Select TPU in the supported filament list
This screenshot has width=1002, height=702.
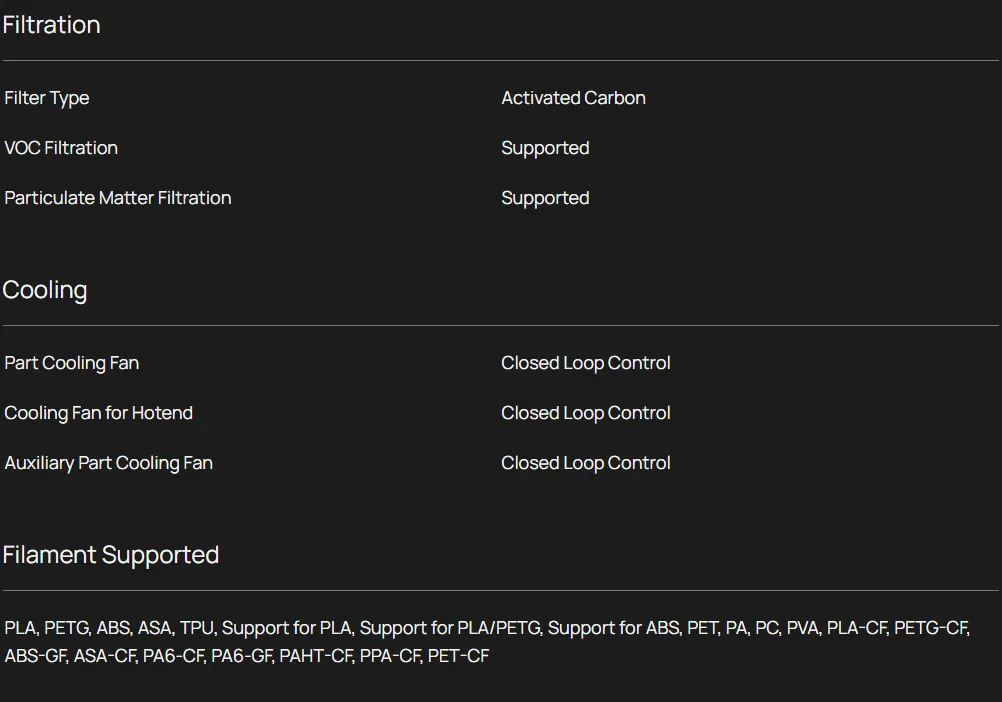point(196,628)
